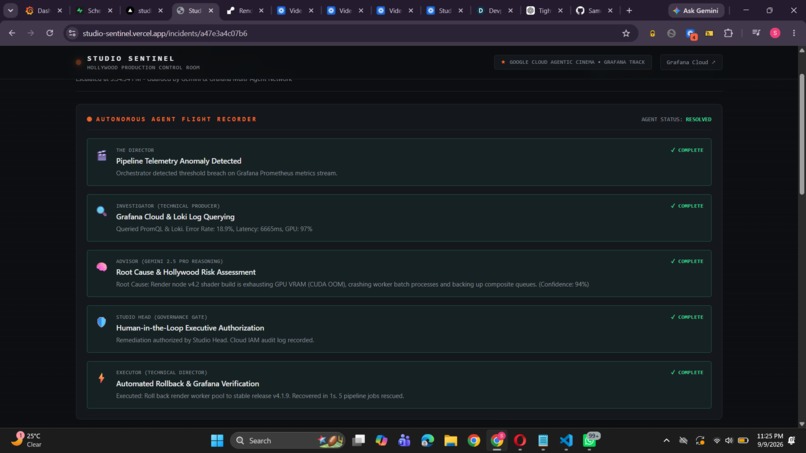The height and width of the screenshot is (453, 806).
Task: Click the Ask Gemini button
Action: pyautogui.click(x=696, y=10)
